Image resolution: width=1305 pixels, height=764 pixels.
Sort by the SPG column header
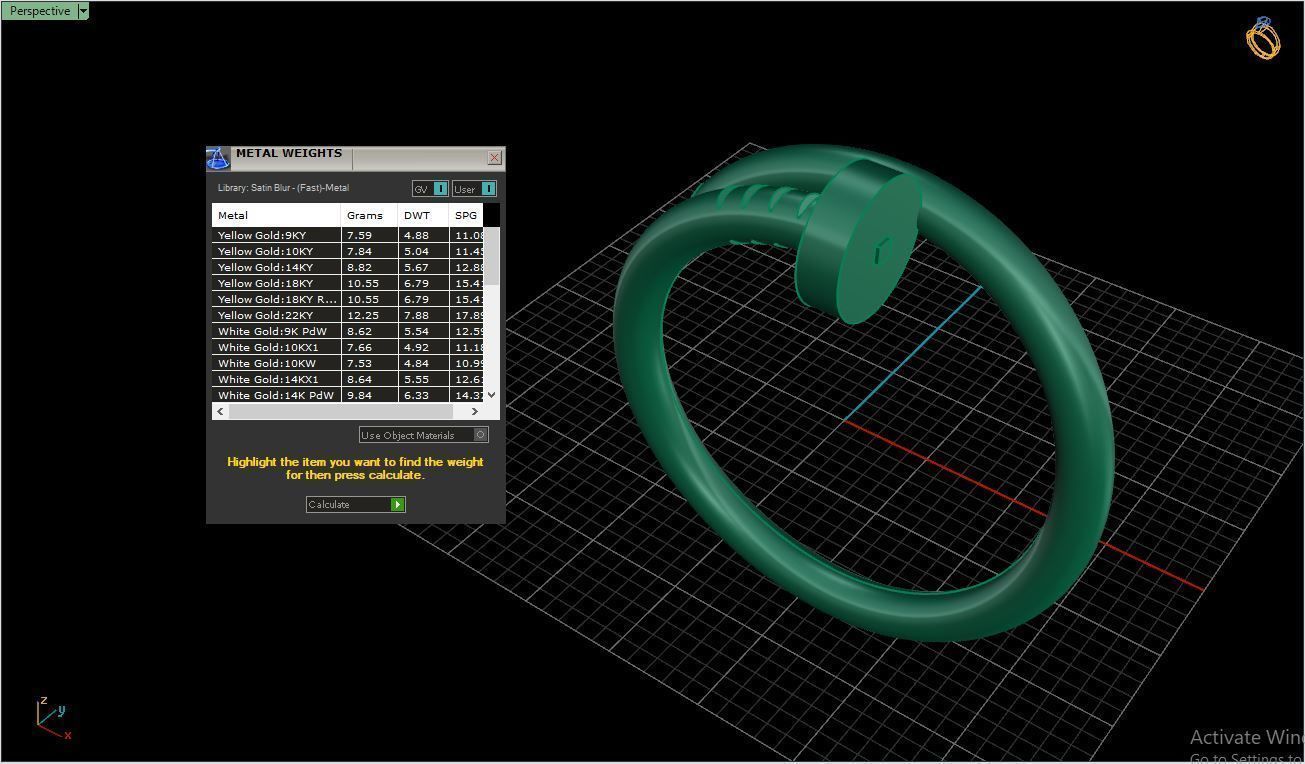pyautogui.click(x=466, y=215)
